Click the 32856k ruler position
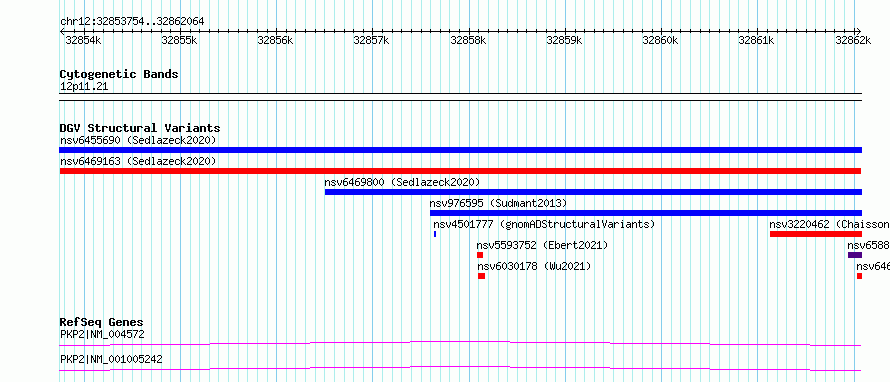Screen dimensions: 890x382 click(275, 40)
